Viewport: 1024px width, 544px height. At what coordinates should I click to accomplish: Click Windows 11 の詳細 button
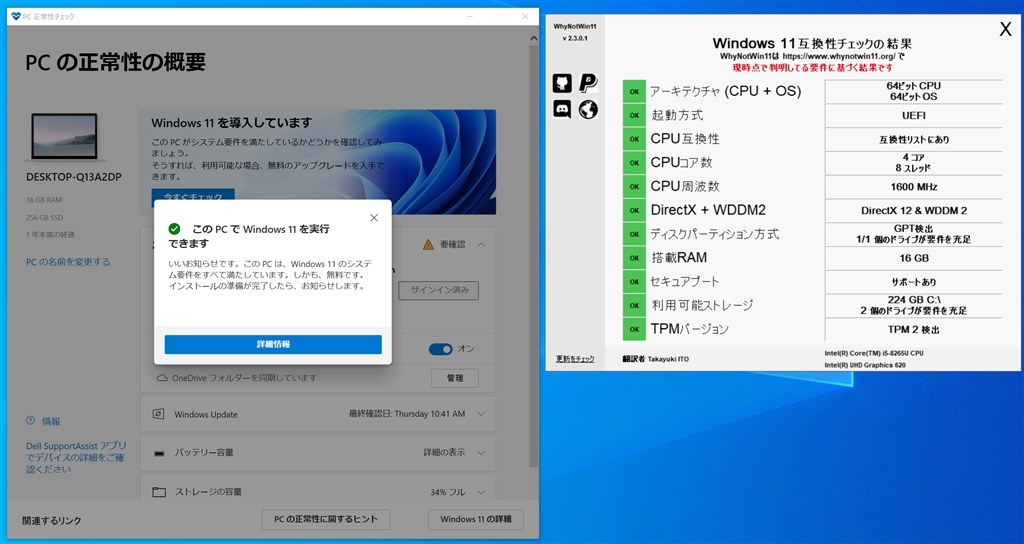tap(475, 519)
